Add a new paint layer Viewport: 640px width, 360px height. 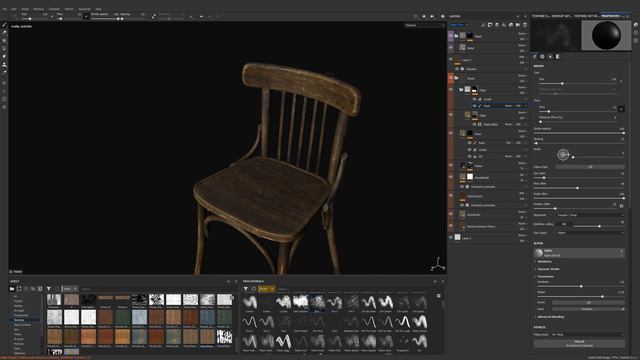coord(497,25)
